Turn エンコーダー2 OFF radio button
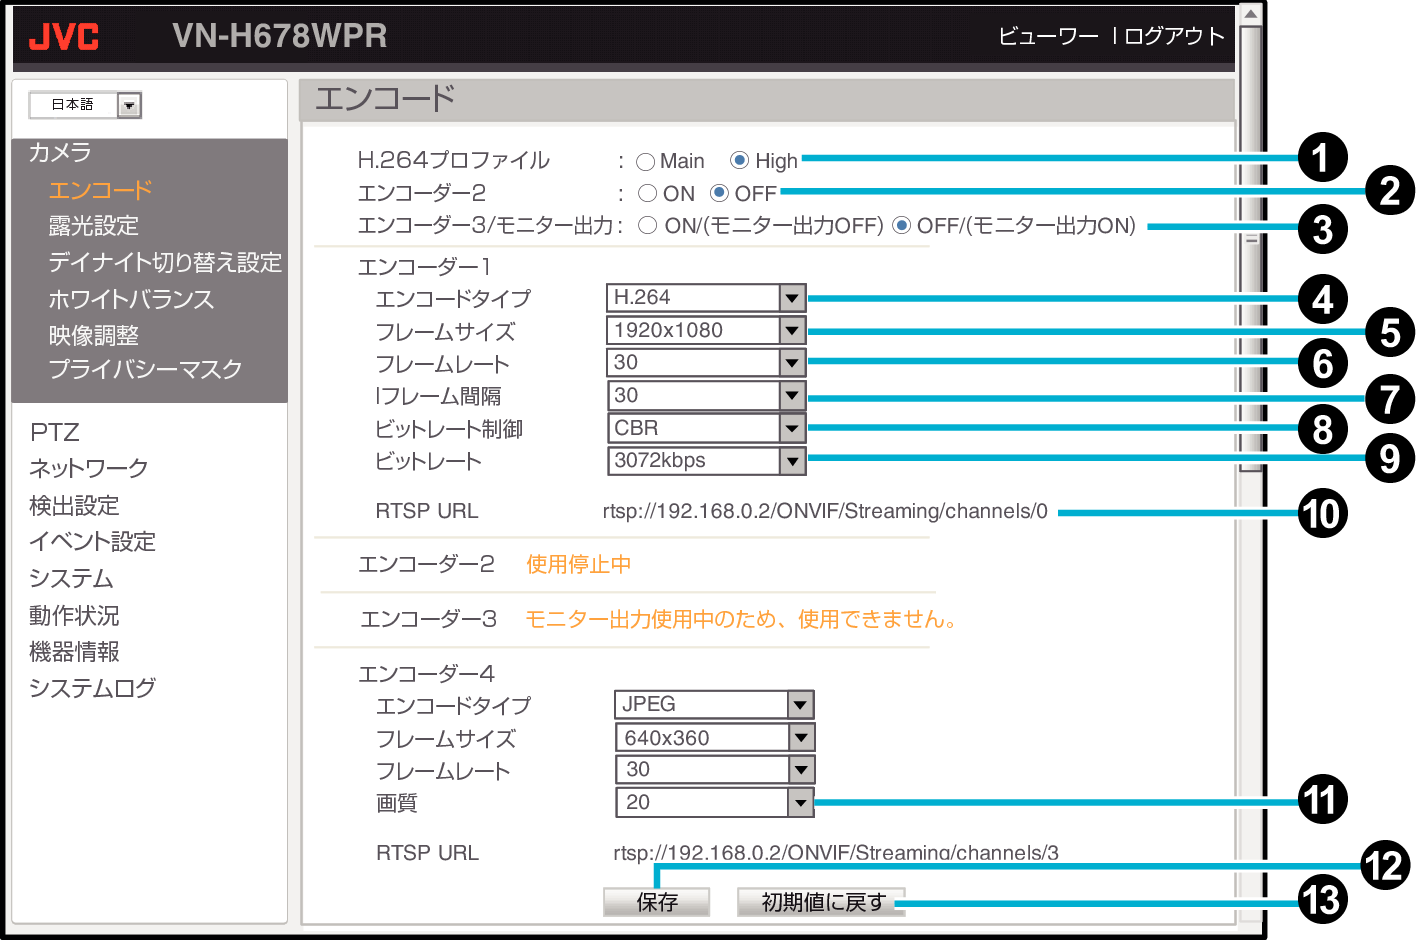The height and width of the screenshot is (940, 1418). coord(719,193)
